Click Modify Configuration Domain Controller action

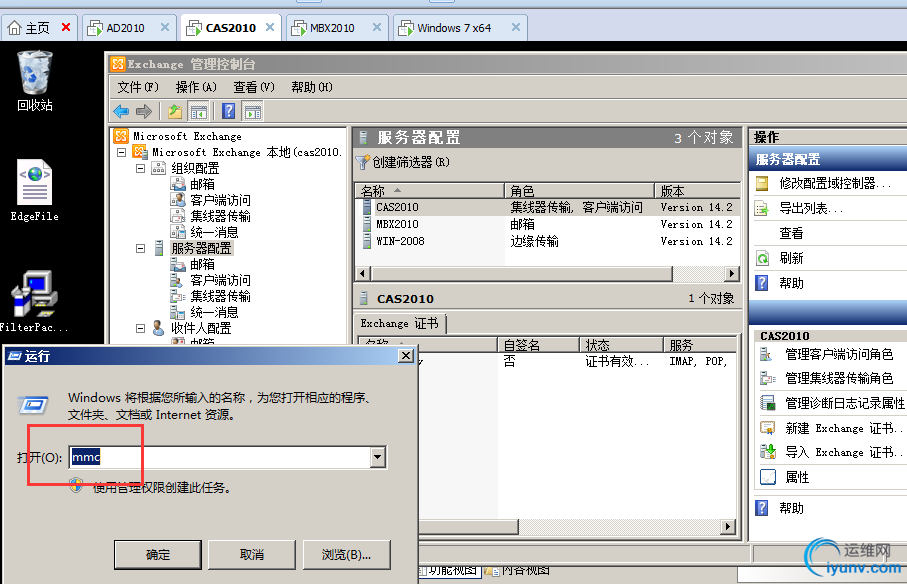pos(835,183)
